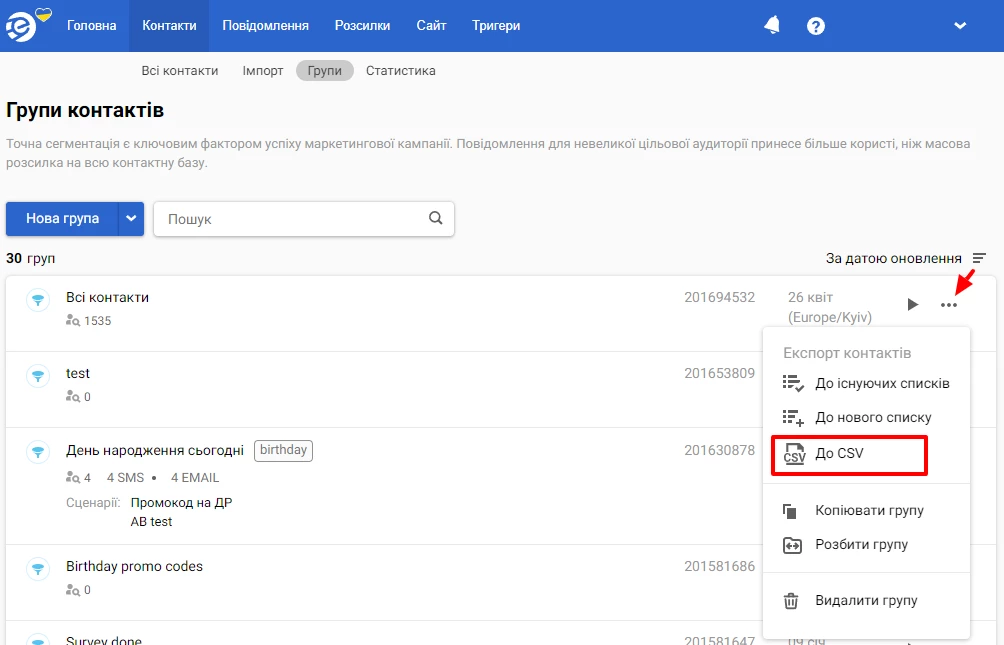Open Birthday promo codes group
The height and width of the screenshot is (645, 1004).
[134, 566]
